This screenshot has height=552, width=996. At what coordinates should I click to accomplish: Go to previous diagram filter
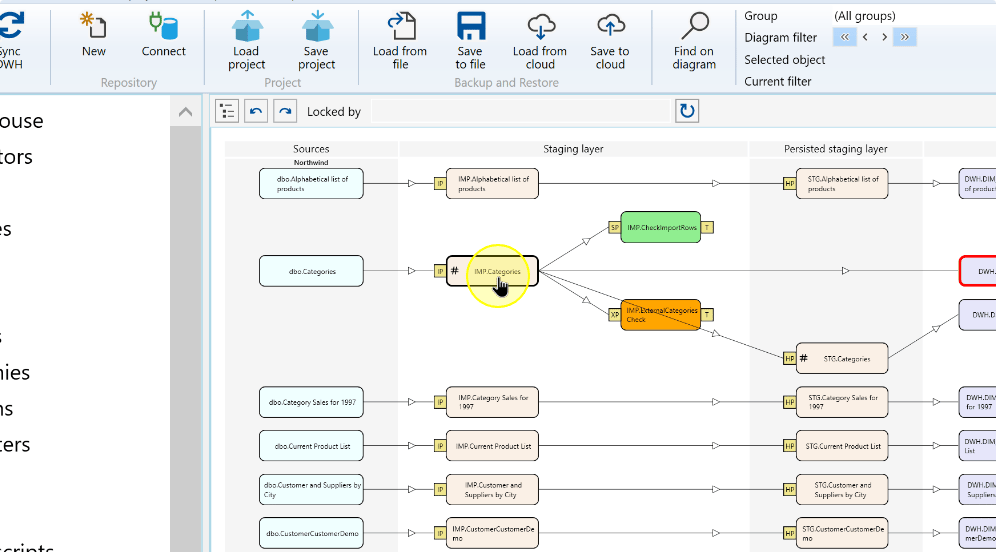(865, 37)
